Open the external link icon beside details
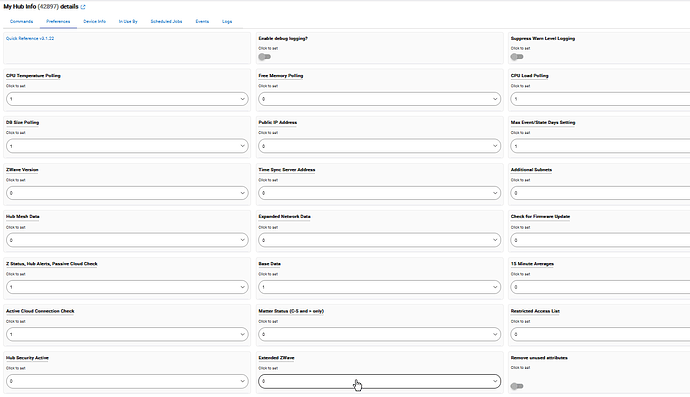 point(83,7)
